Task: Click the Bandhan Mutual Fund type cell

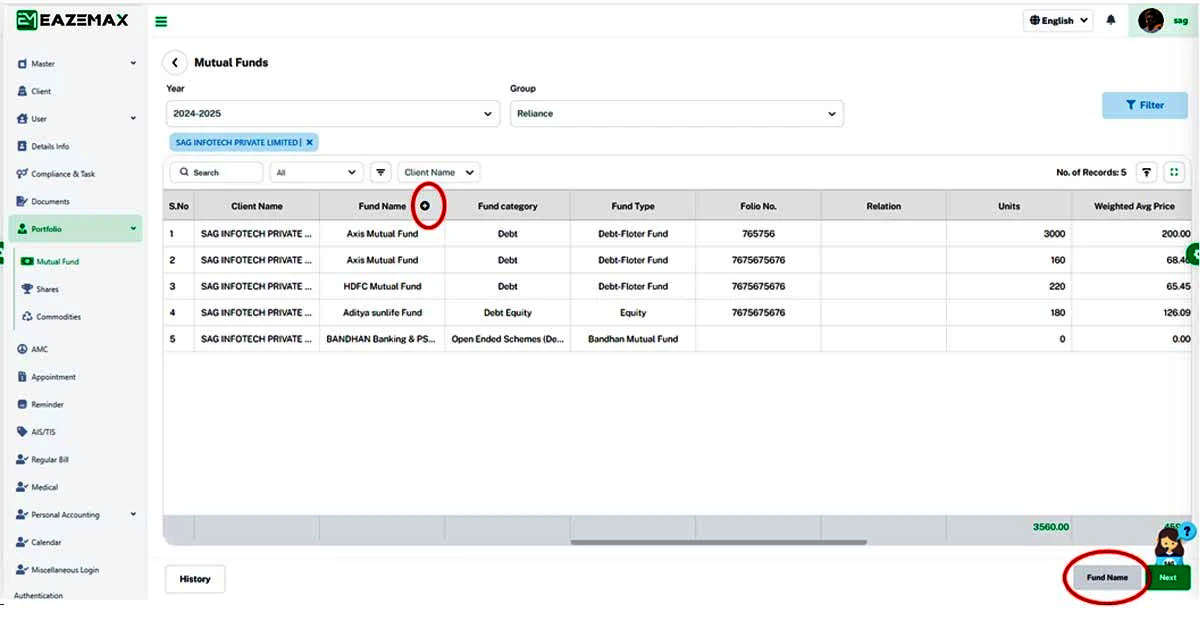Action: 633,339
